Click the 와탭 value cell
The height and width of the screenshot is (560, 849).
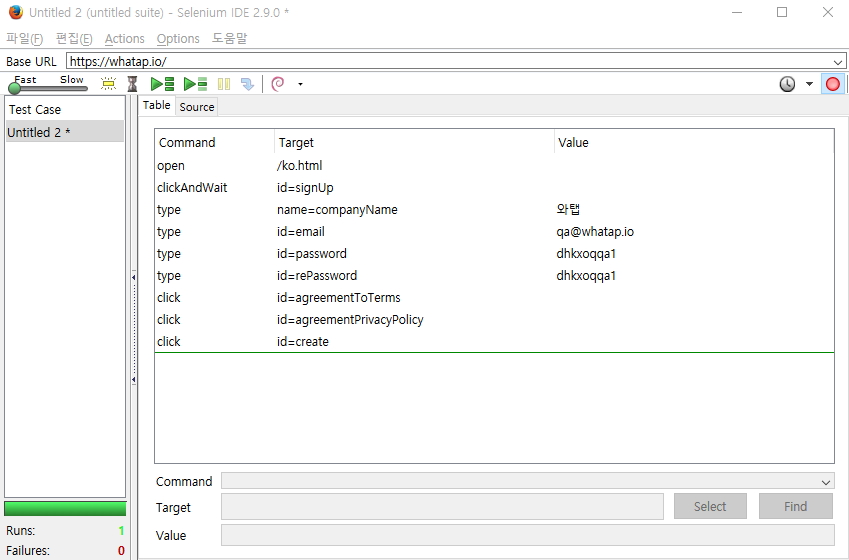point(568,210)
